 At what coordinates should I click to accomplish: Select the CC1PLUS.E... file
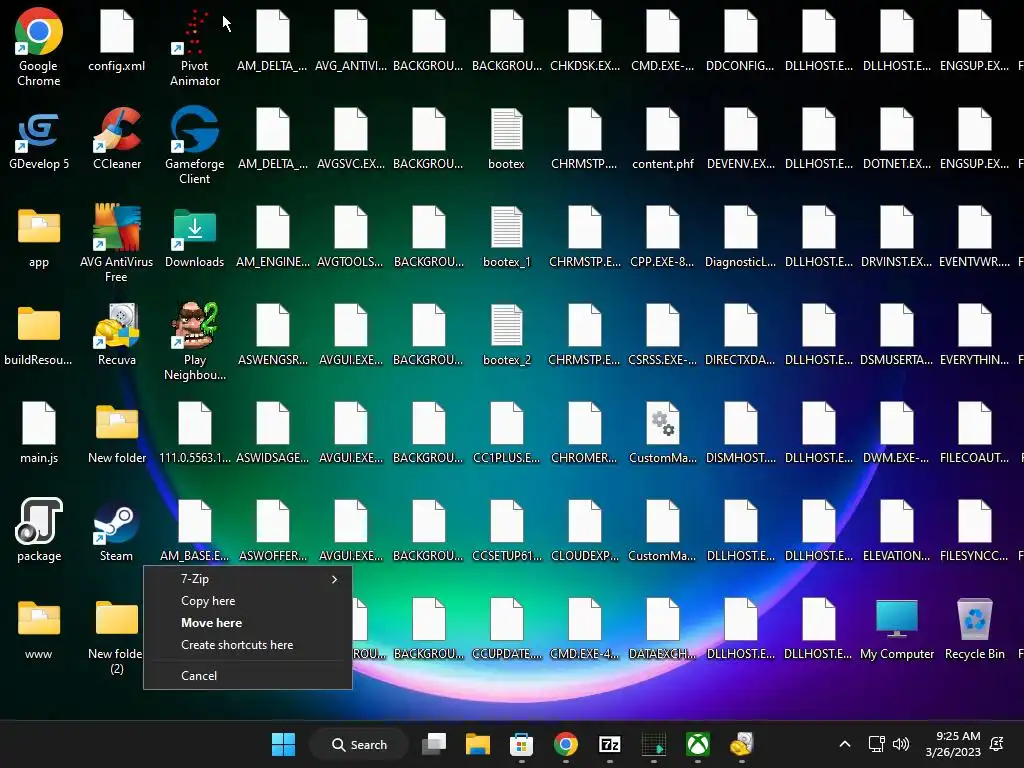506,432
